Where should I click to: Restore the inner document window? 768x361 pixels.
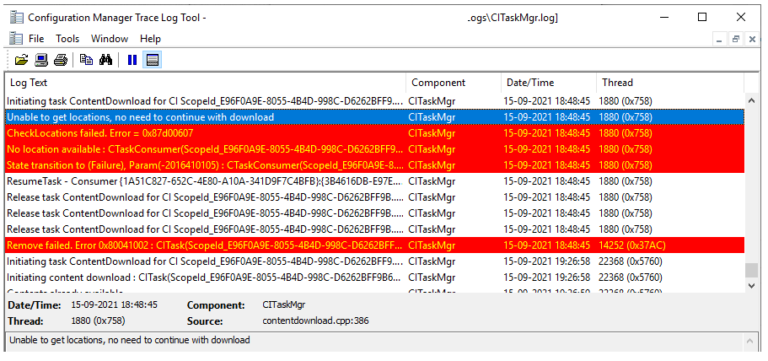tap(736, 40)
